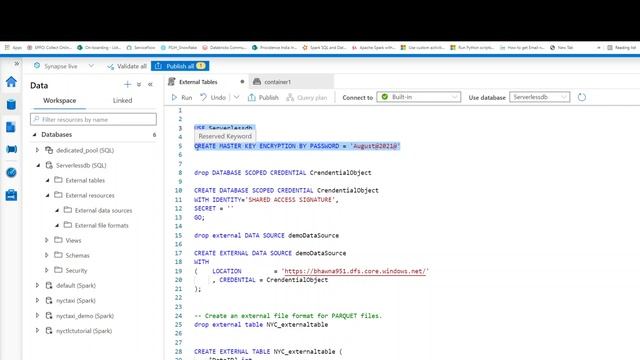
Task: Click the Databases count badge
Action: click(154, 135)
